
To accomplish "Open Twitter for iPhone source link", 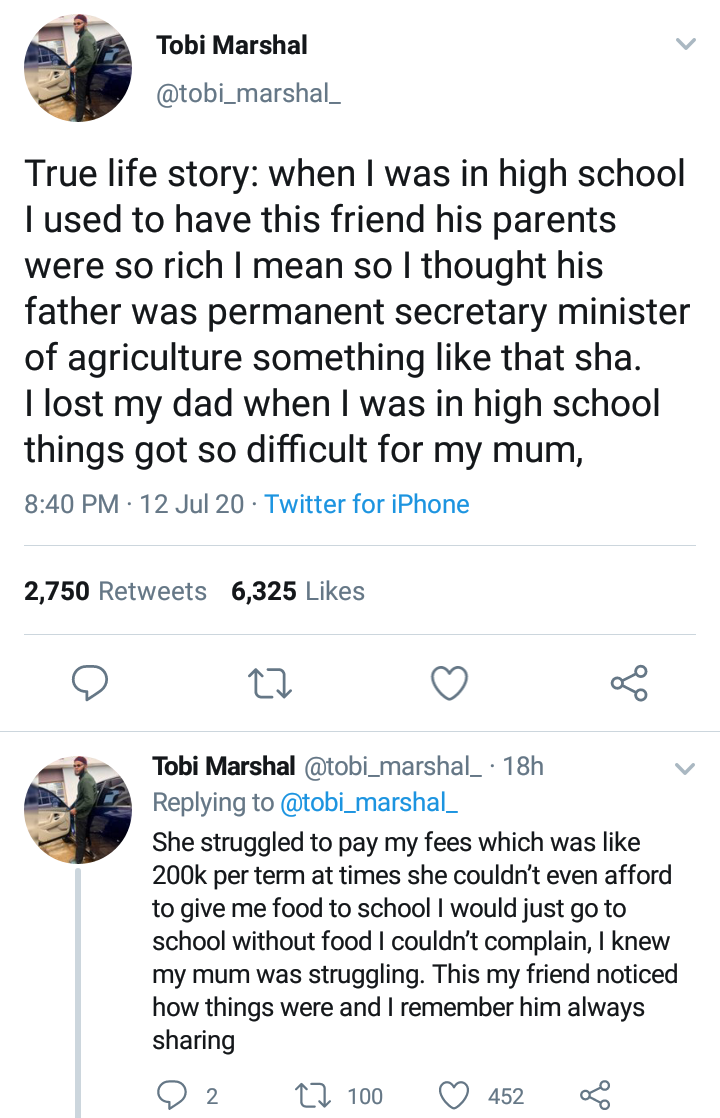I will 367,504.
